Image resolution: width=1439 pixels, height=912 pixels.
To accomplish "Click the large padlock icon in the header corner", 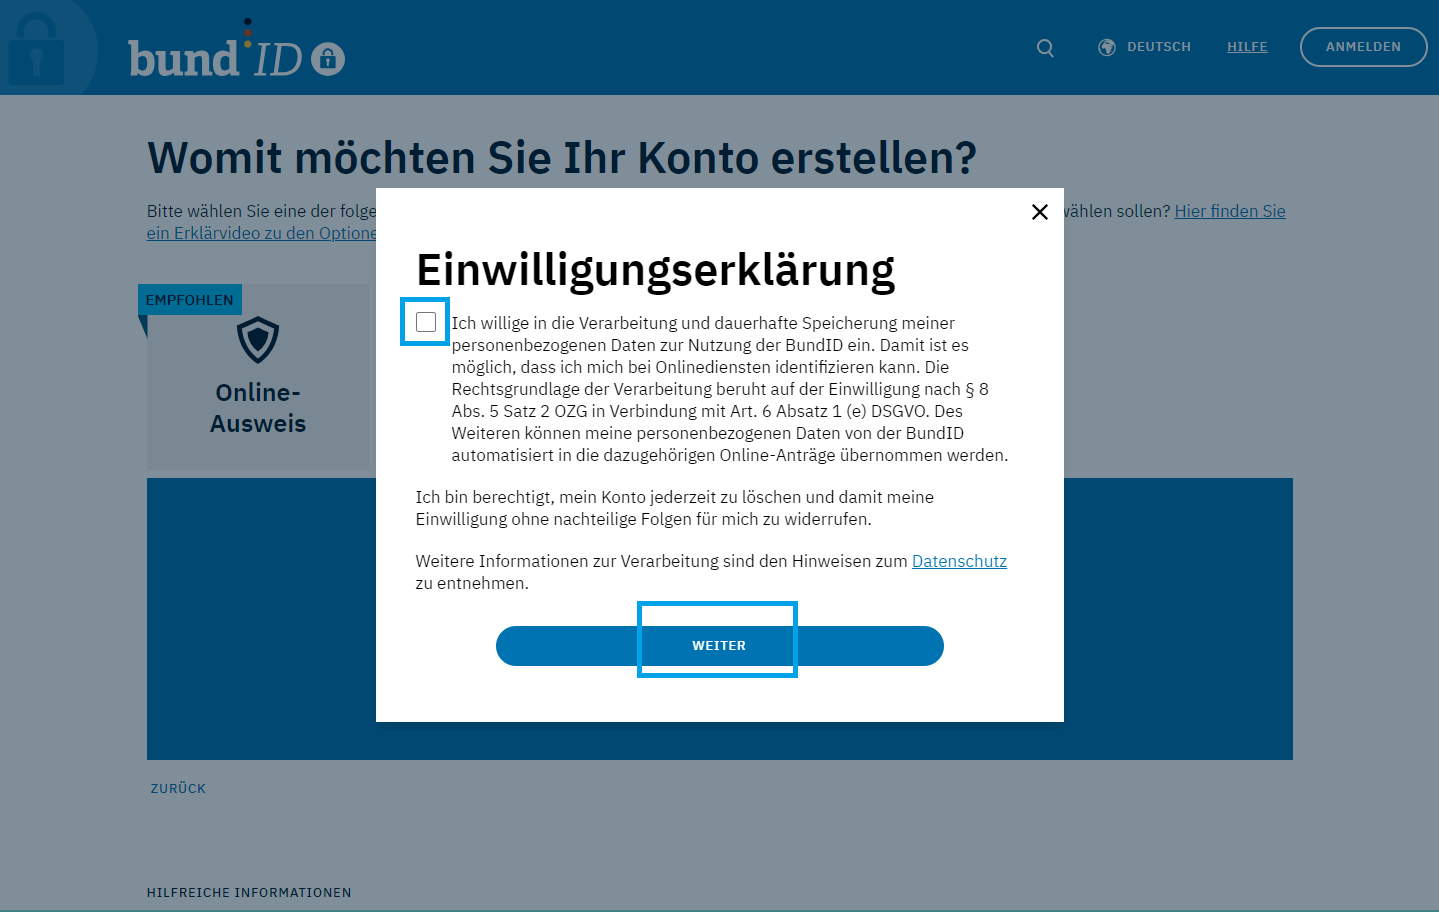I will [36, 48].
